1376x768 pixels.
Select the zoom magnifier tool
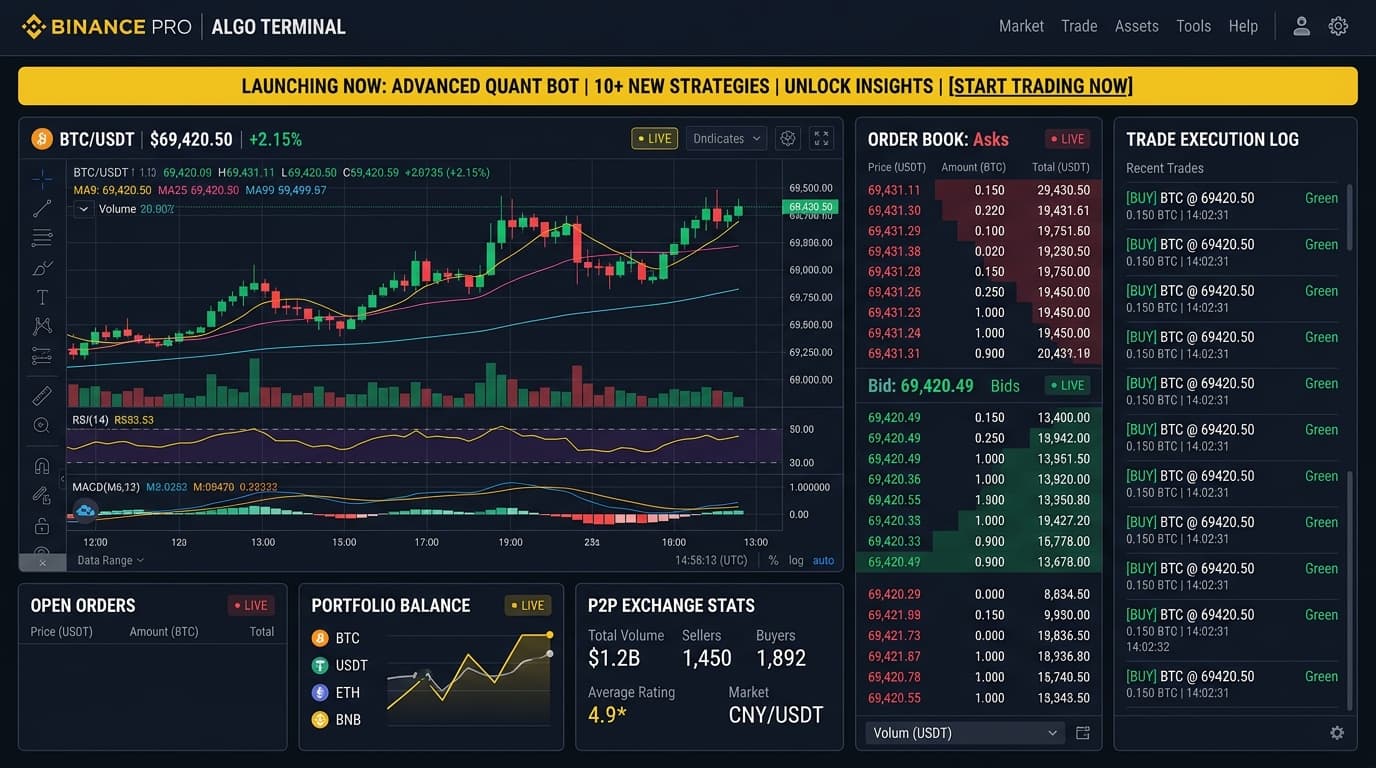[x=42, y=426]
